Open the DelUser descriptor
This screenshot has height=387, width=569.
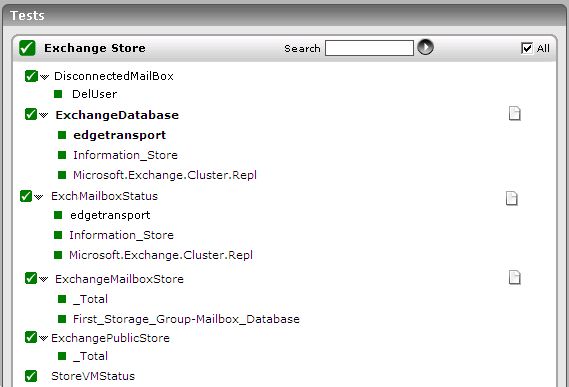pos(94,94)
